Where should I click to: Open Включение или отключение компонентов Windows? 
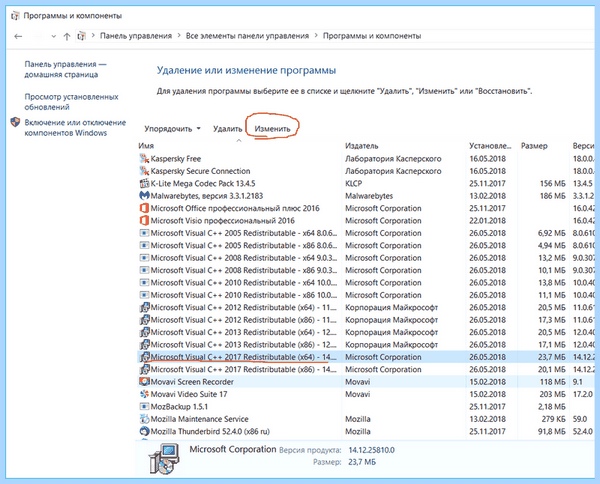[x=75, y=127]
